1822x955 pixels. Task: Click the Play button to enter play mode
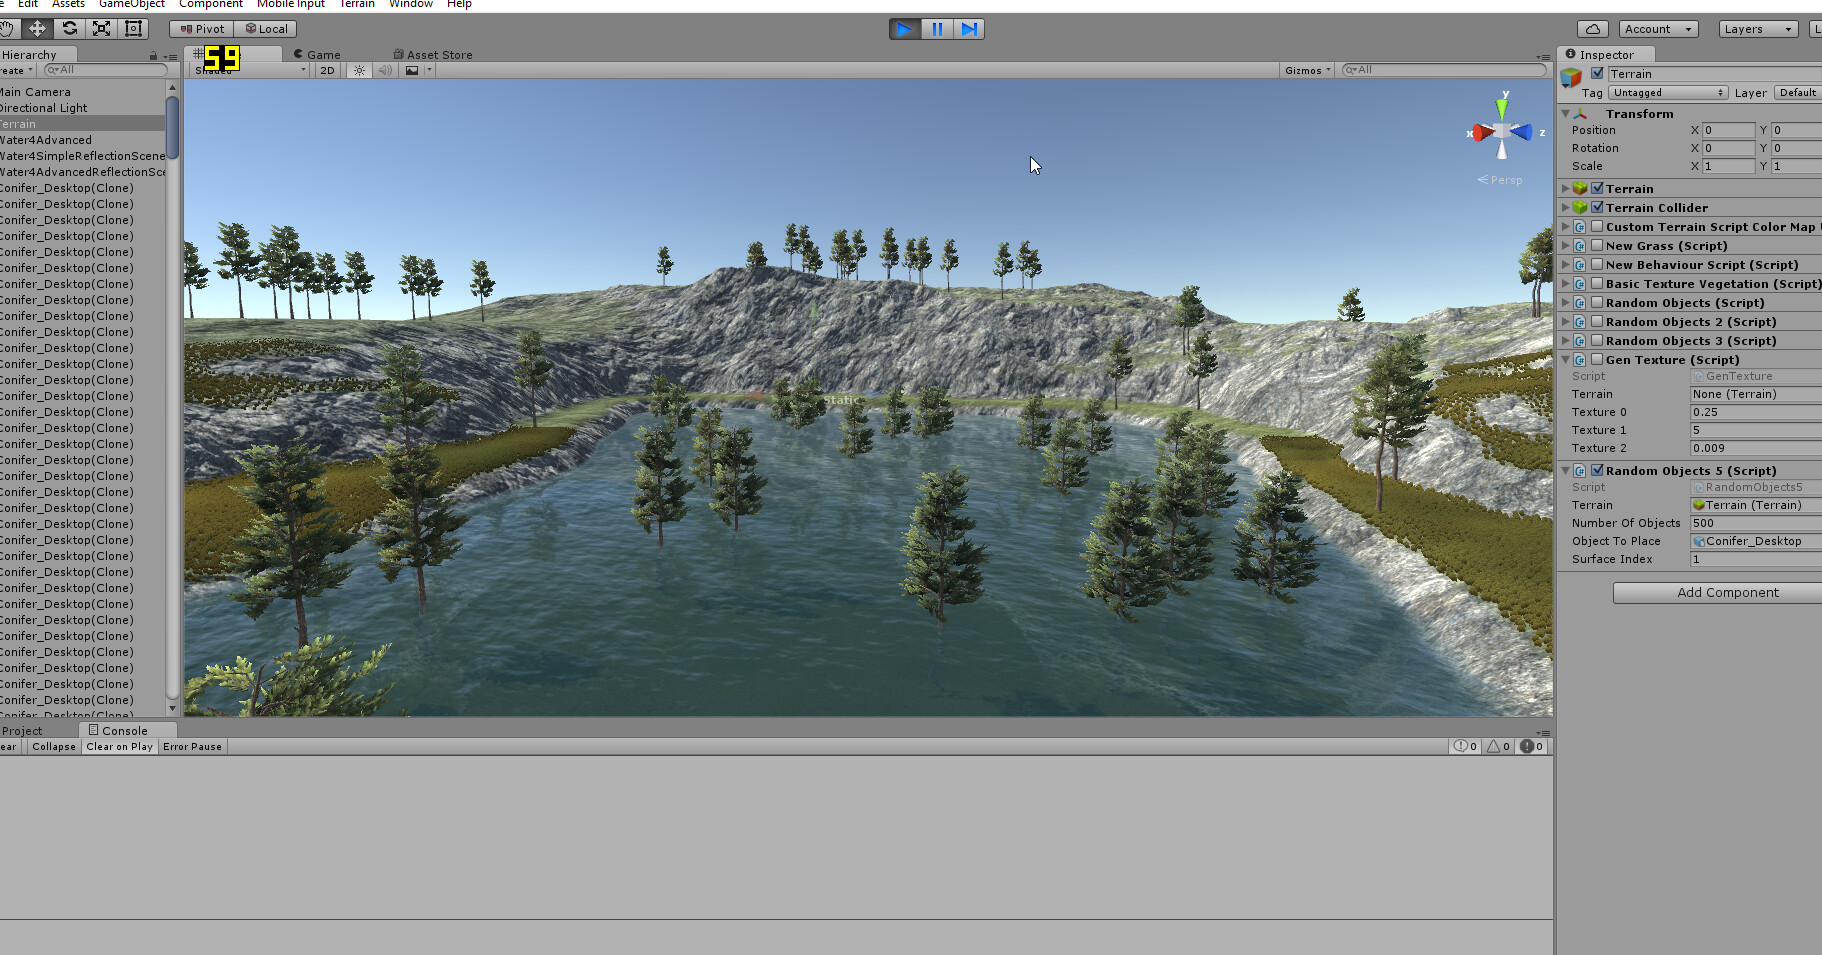(x=904, y=28)
